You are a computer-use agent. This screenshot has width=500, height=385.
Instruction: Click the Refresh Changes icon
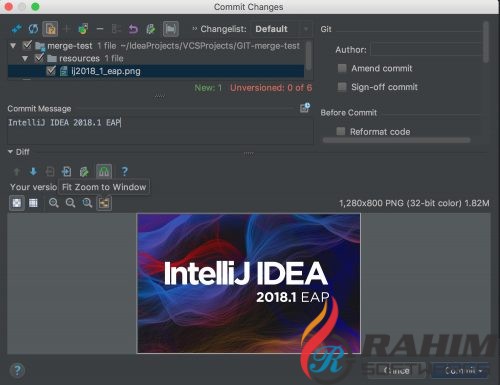(33, 29)
